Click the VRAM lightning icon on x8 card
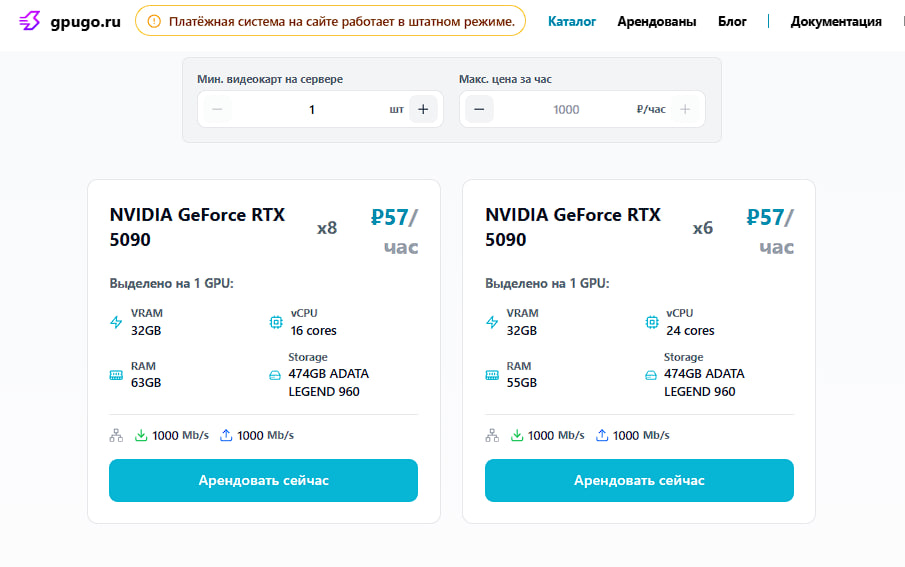The width and height of the screenshot is (905, 567). pos(116,322)
